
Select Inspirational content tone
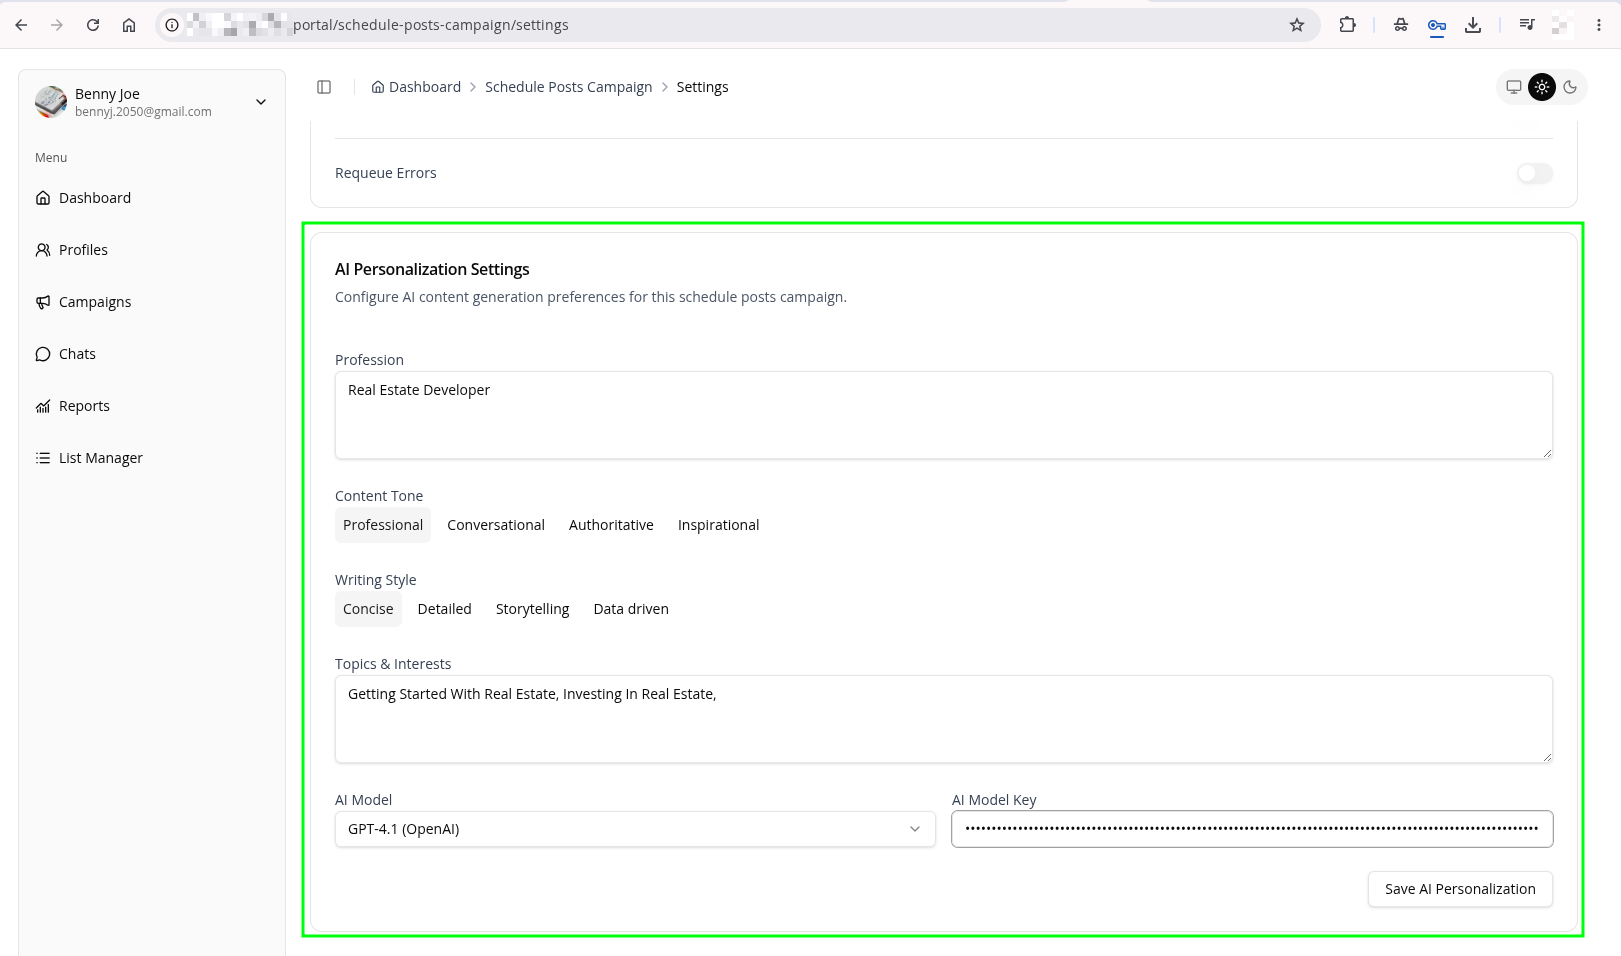pyautogui.click(x=718, y=525)
